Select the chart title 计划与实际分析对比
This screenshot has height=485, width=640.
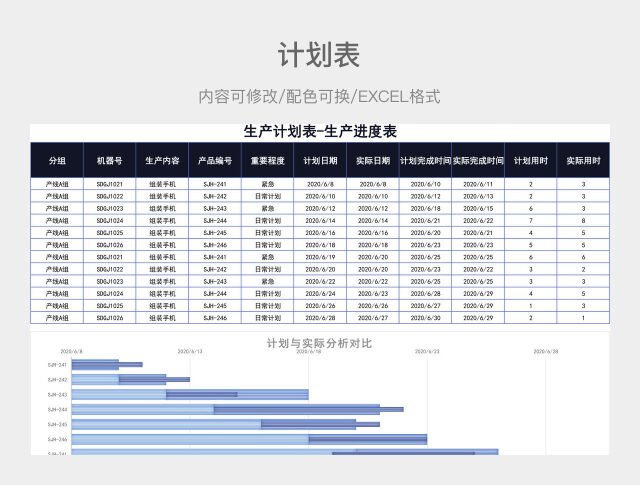(x=320, y=343)
